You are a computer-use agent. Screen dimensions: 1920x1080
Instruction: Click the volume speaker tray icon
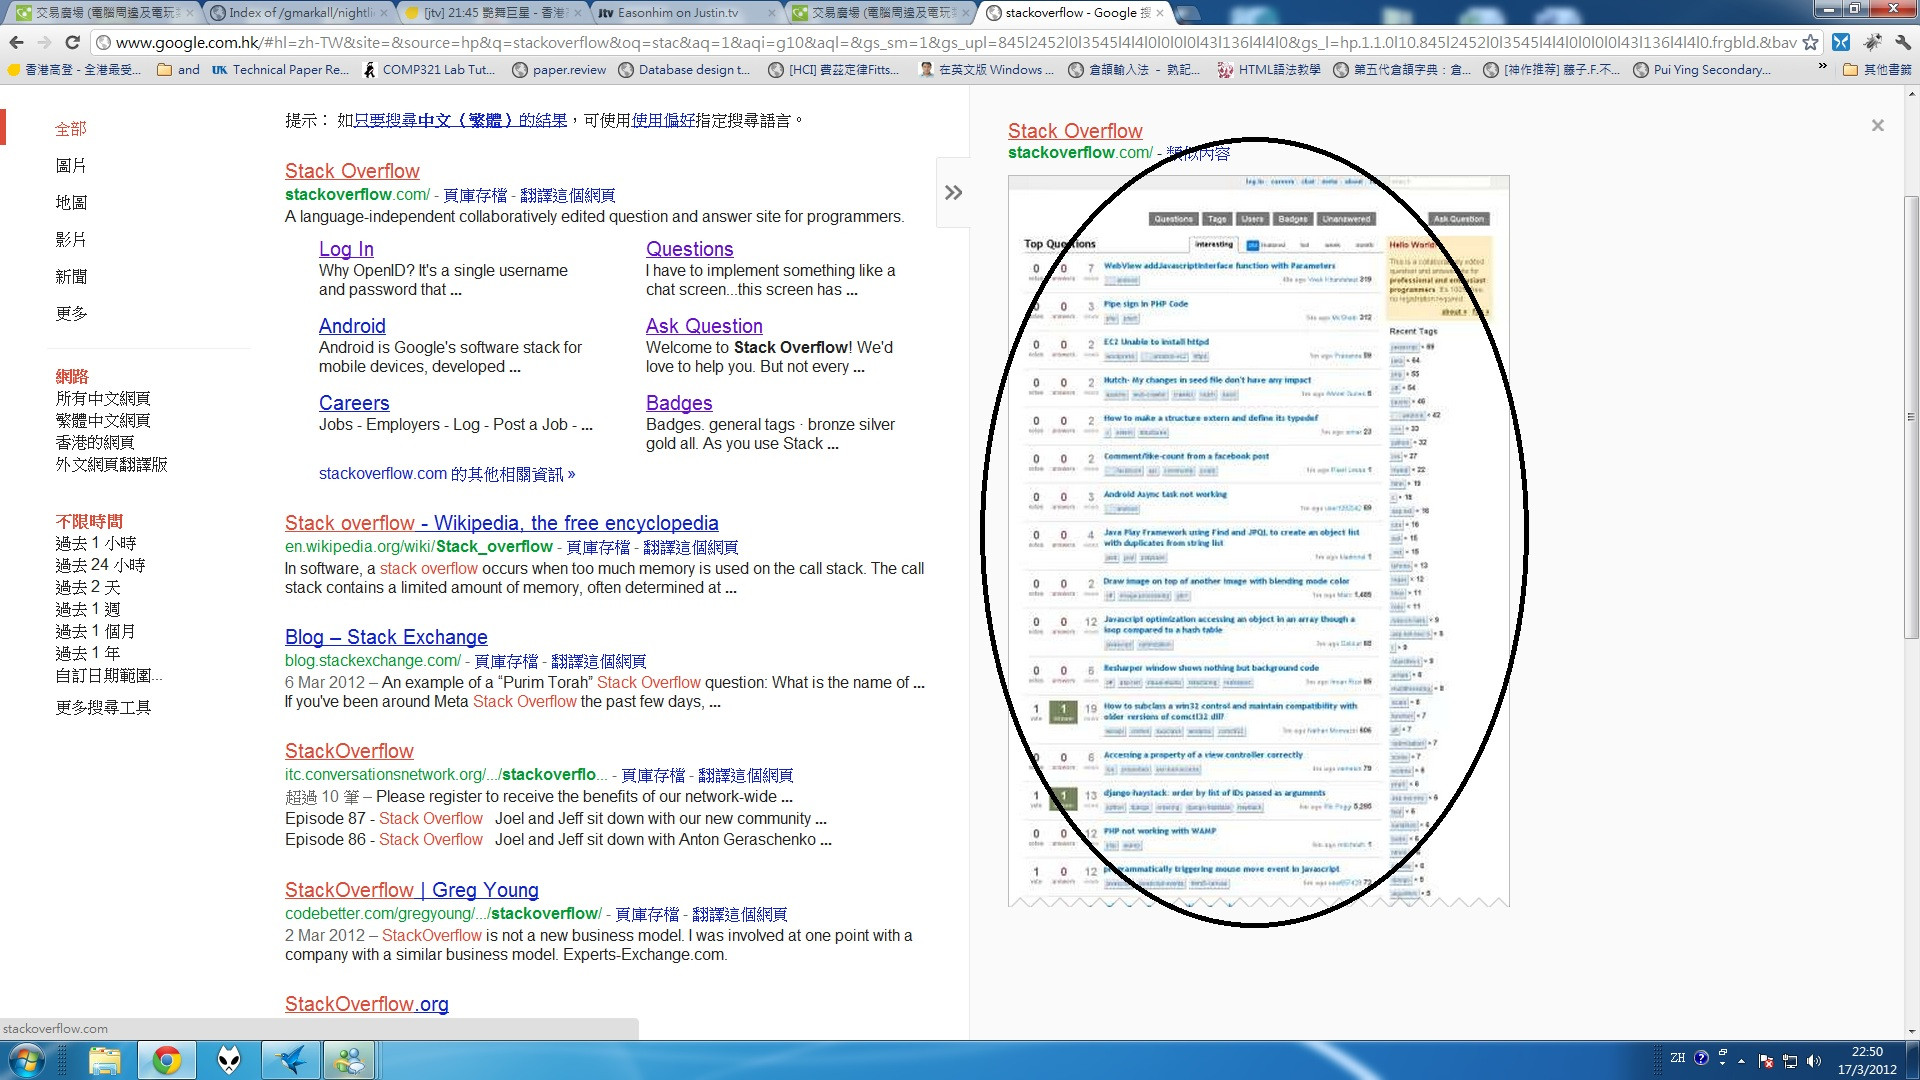pos(1814,1061)
